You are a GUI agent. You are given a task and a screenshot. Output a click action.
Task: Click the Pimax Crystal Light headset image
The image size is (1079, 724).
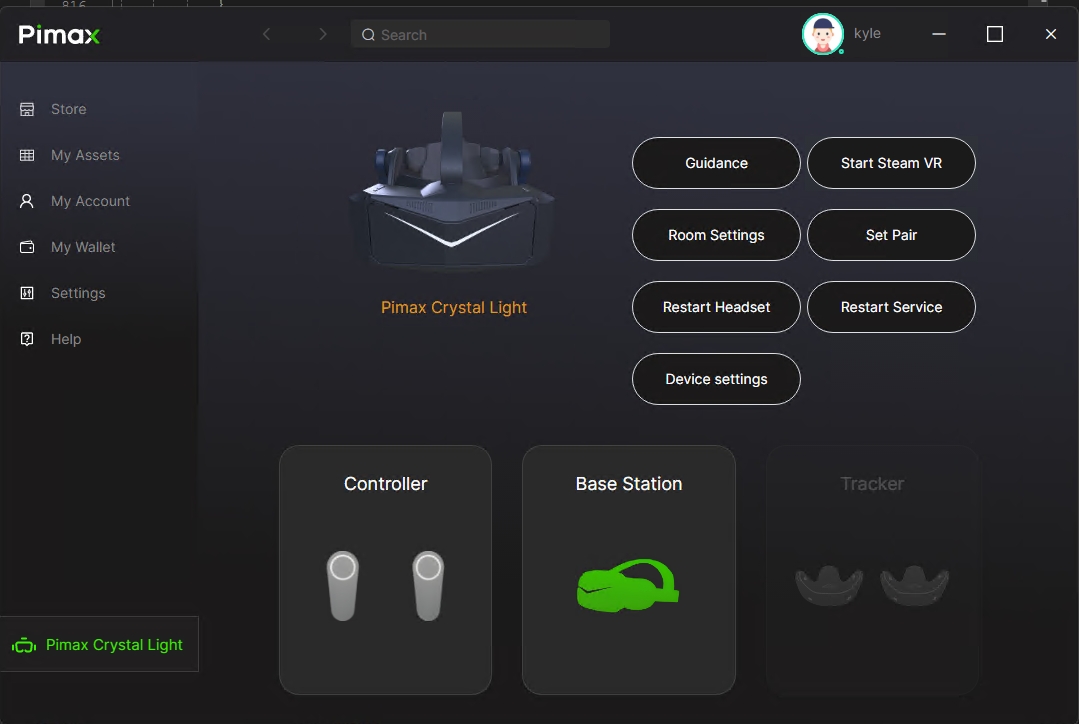click(451, 191)
